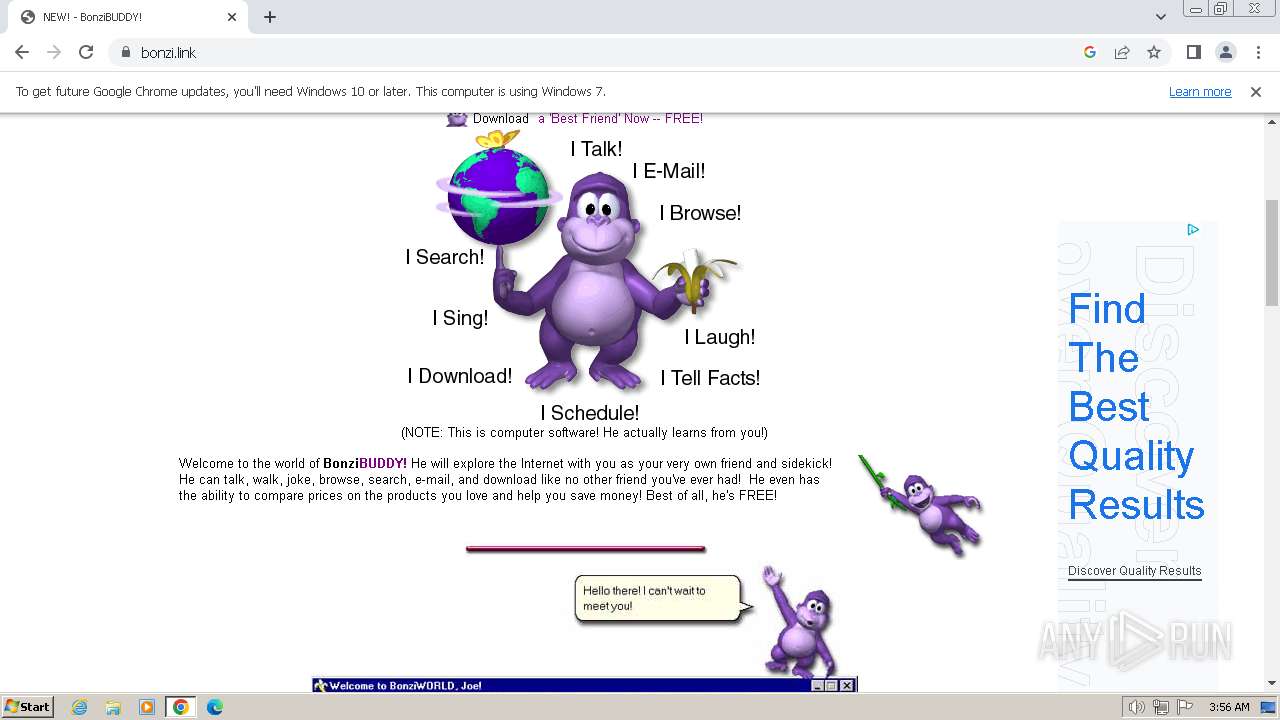1280x720 pixels.
Task: Click the 3:56 AM system clock
Action: pos(1229,707)
